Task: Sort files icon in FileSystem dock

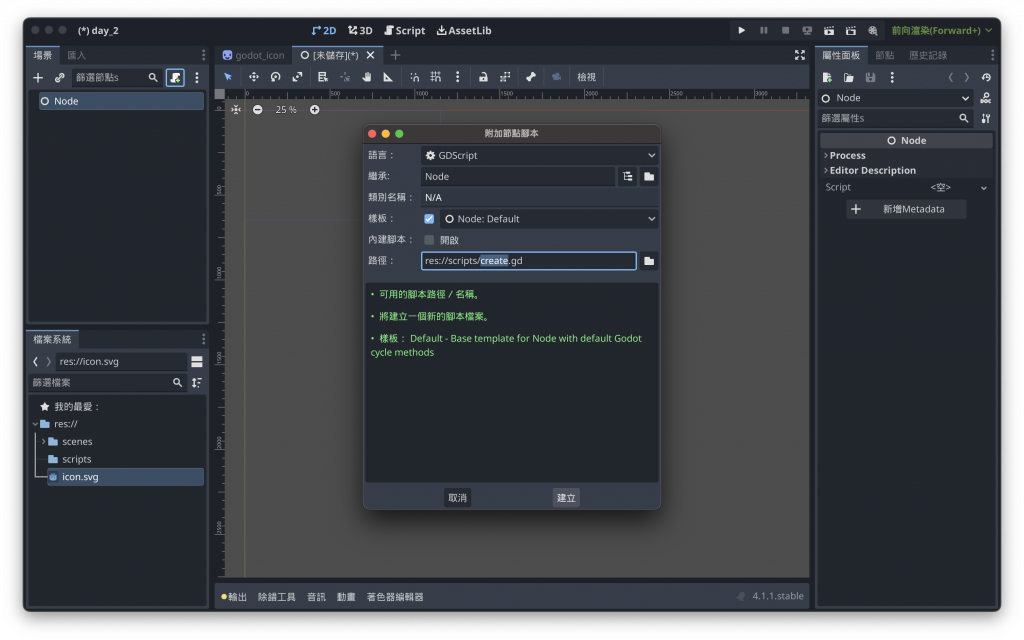Action: [x=197, y=383]
